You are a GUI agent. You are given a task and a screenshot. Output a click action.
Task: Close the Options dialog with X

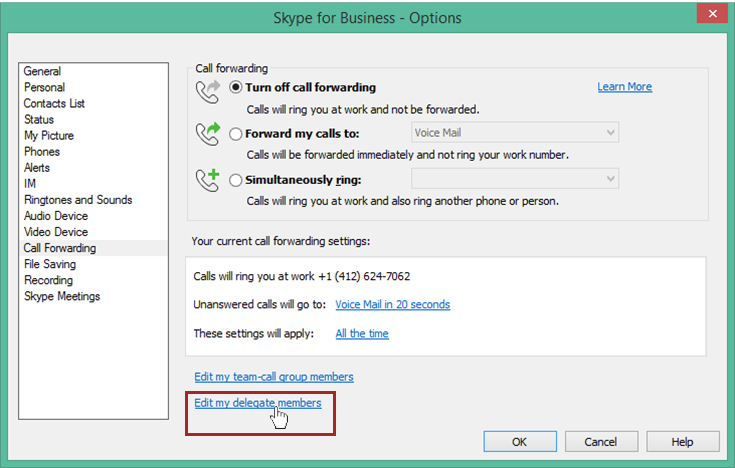712,14
